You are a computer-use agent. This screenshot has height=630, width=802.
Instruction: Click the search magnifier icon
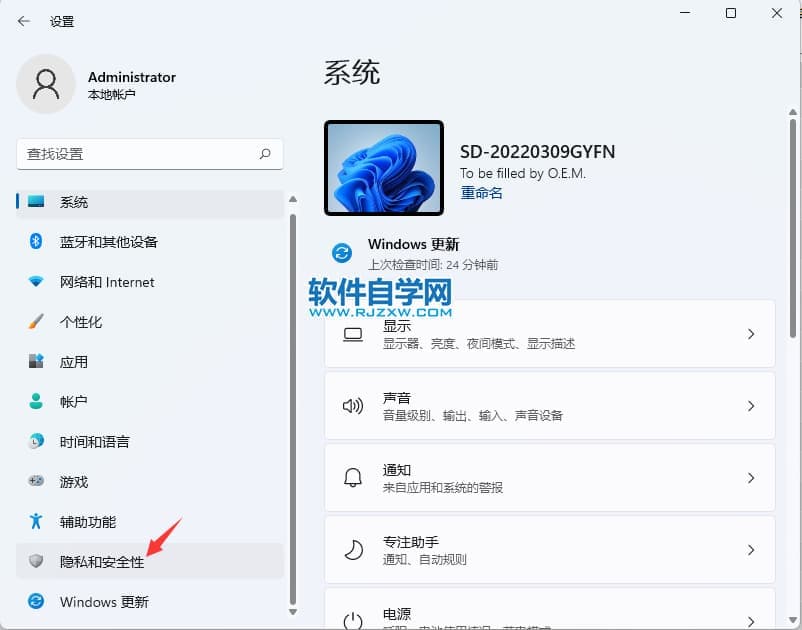265,154
